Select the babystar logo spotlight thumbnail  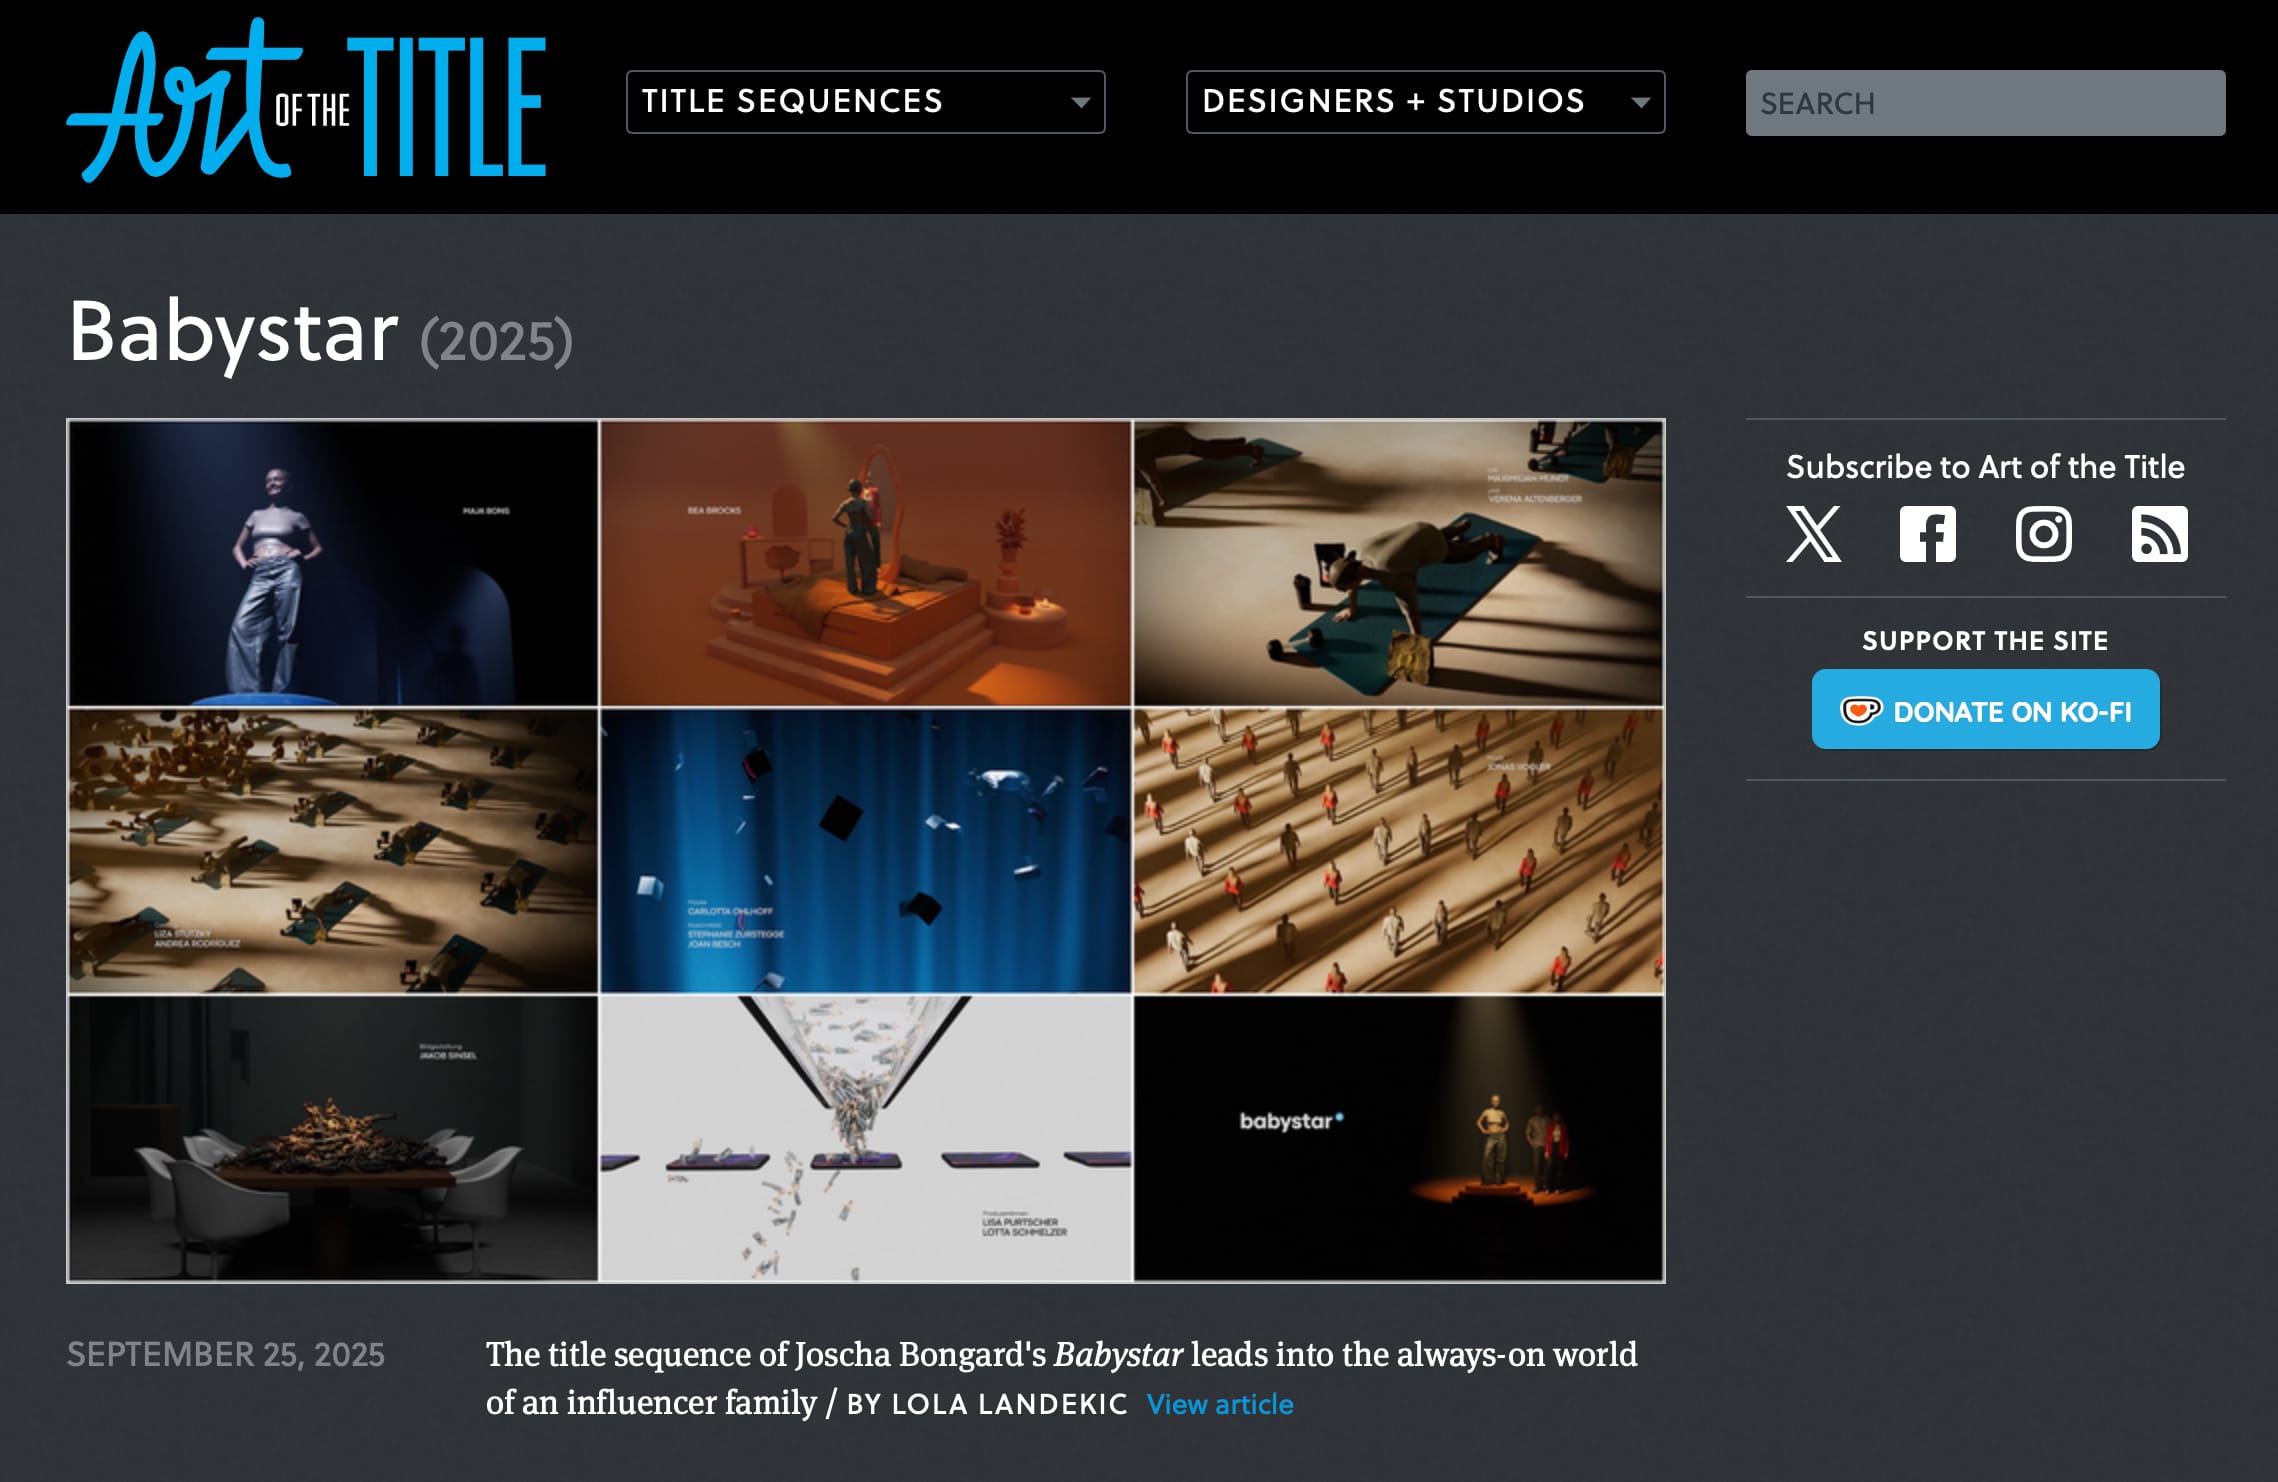click(1398, 1138)
